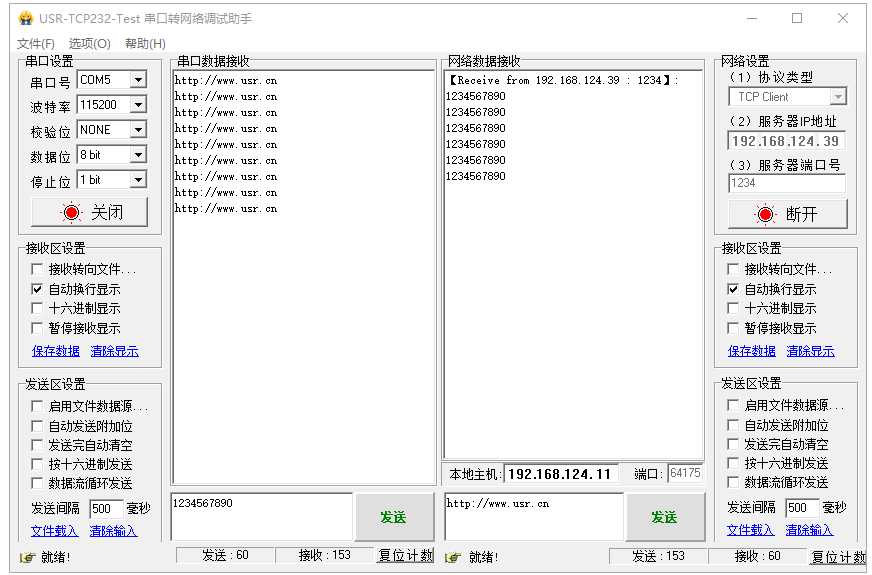Click the app logo icon in title bar
Image resolution: width=872 pixels, height=575 pixels.
(26, 18)
